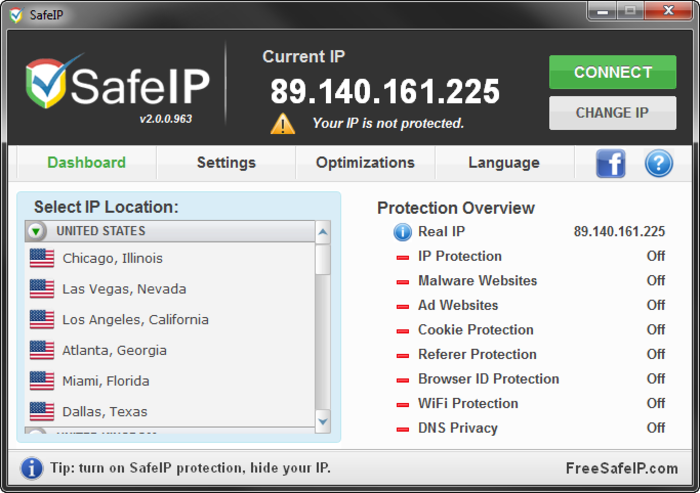This screenshot has width=700, height=493.
Task: Click the US flag beside Chicago
Action: [42, 258]
